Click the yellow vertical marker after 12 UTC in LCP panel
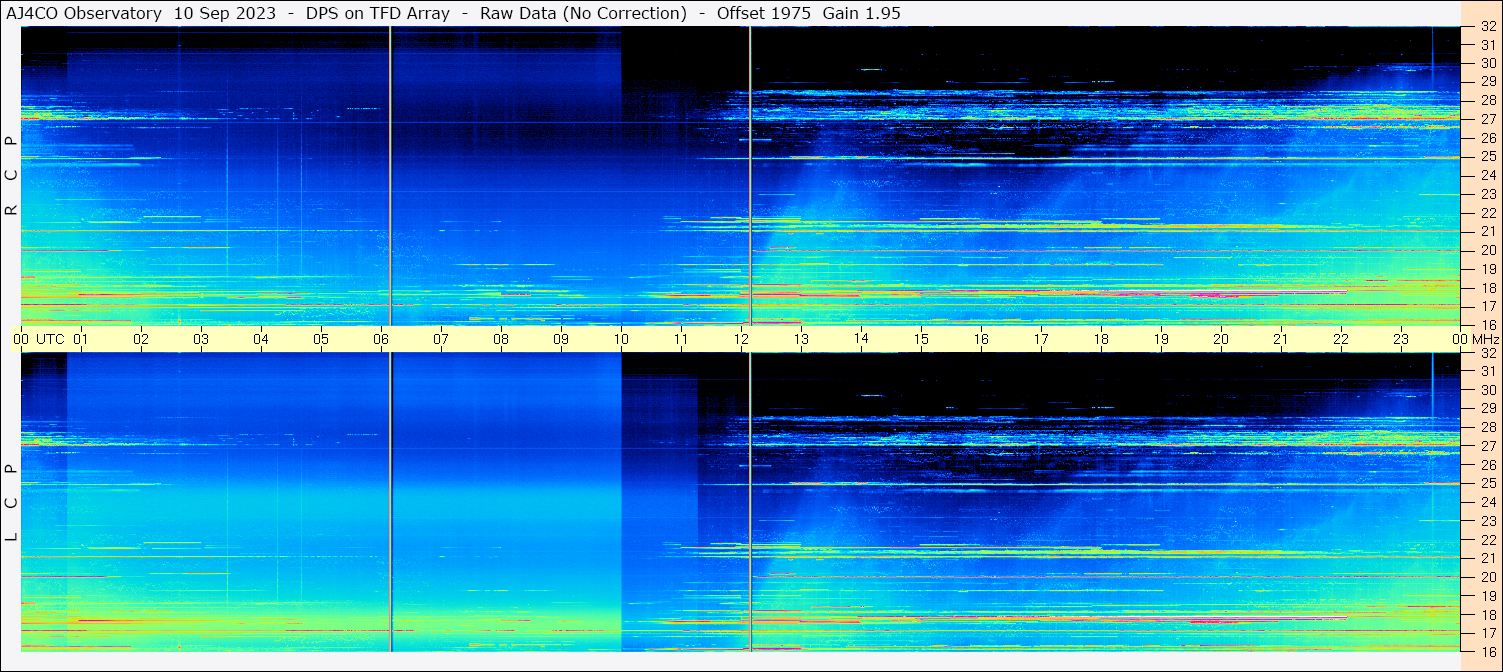The image size is (1503, 672). pos(750,502)
